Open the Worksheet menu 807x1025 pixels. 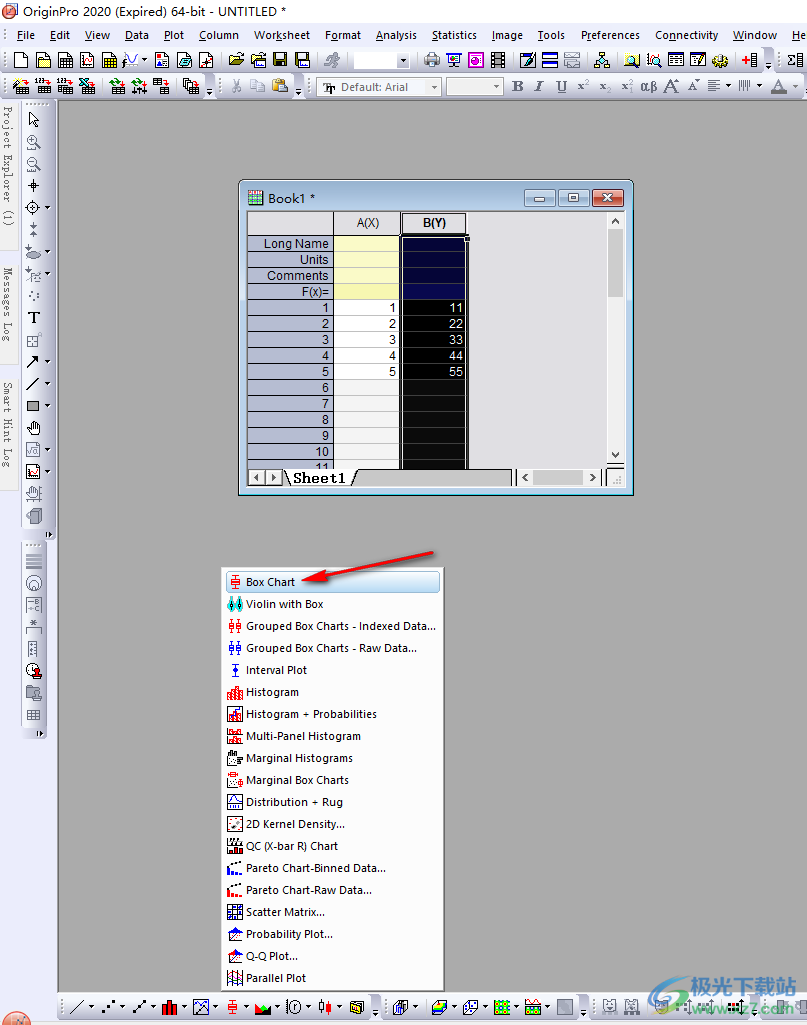pyautogui.click(x=282, y=35)
